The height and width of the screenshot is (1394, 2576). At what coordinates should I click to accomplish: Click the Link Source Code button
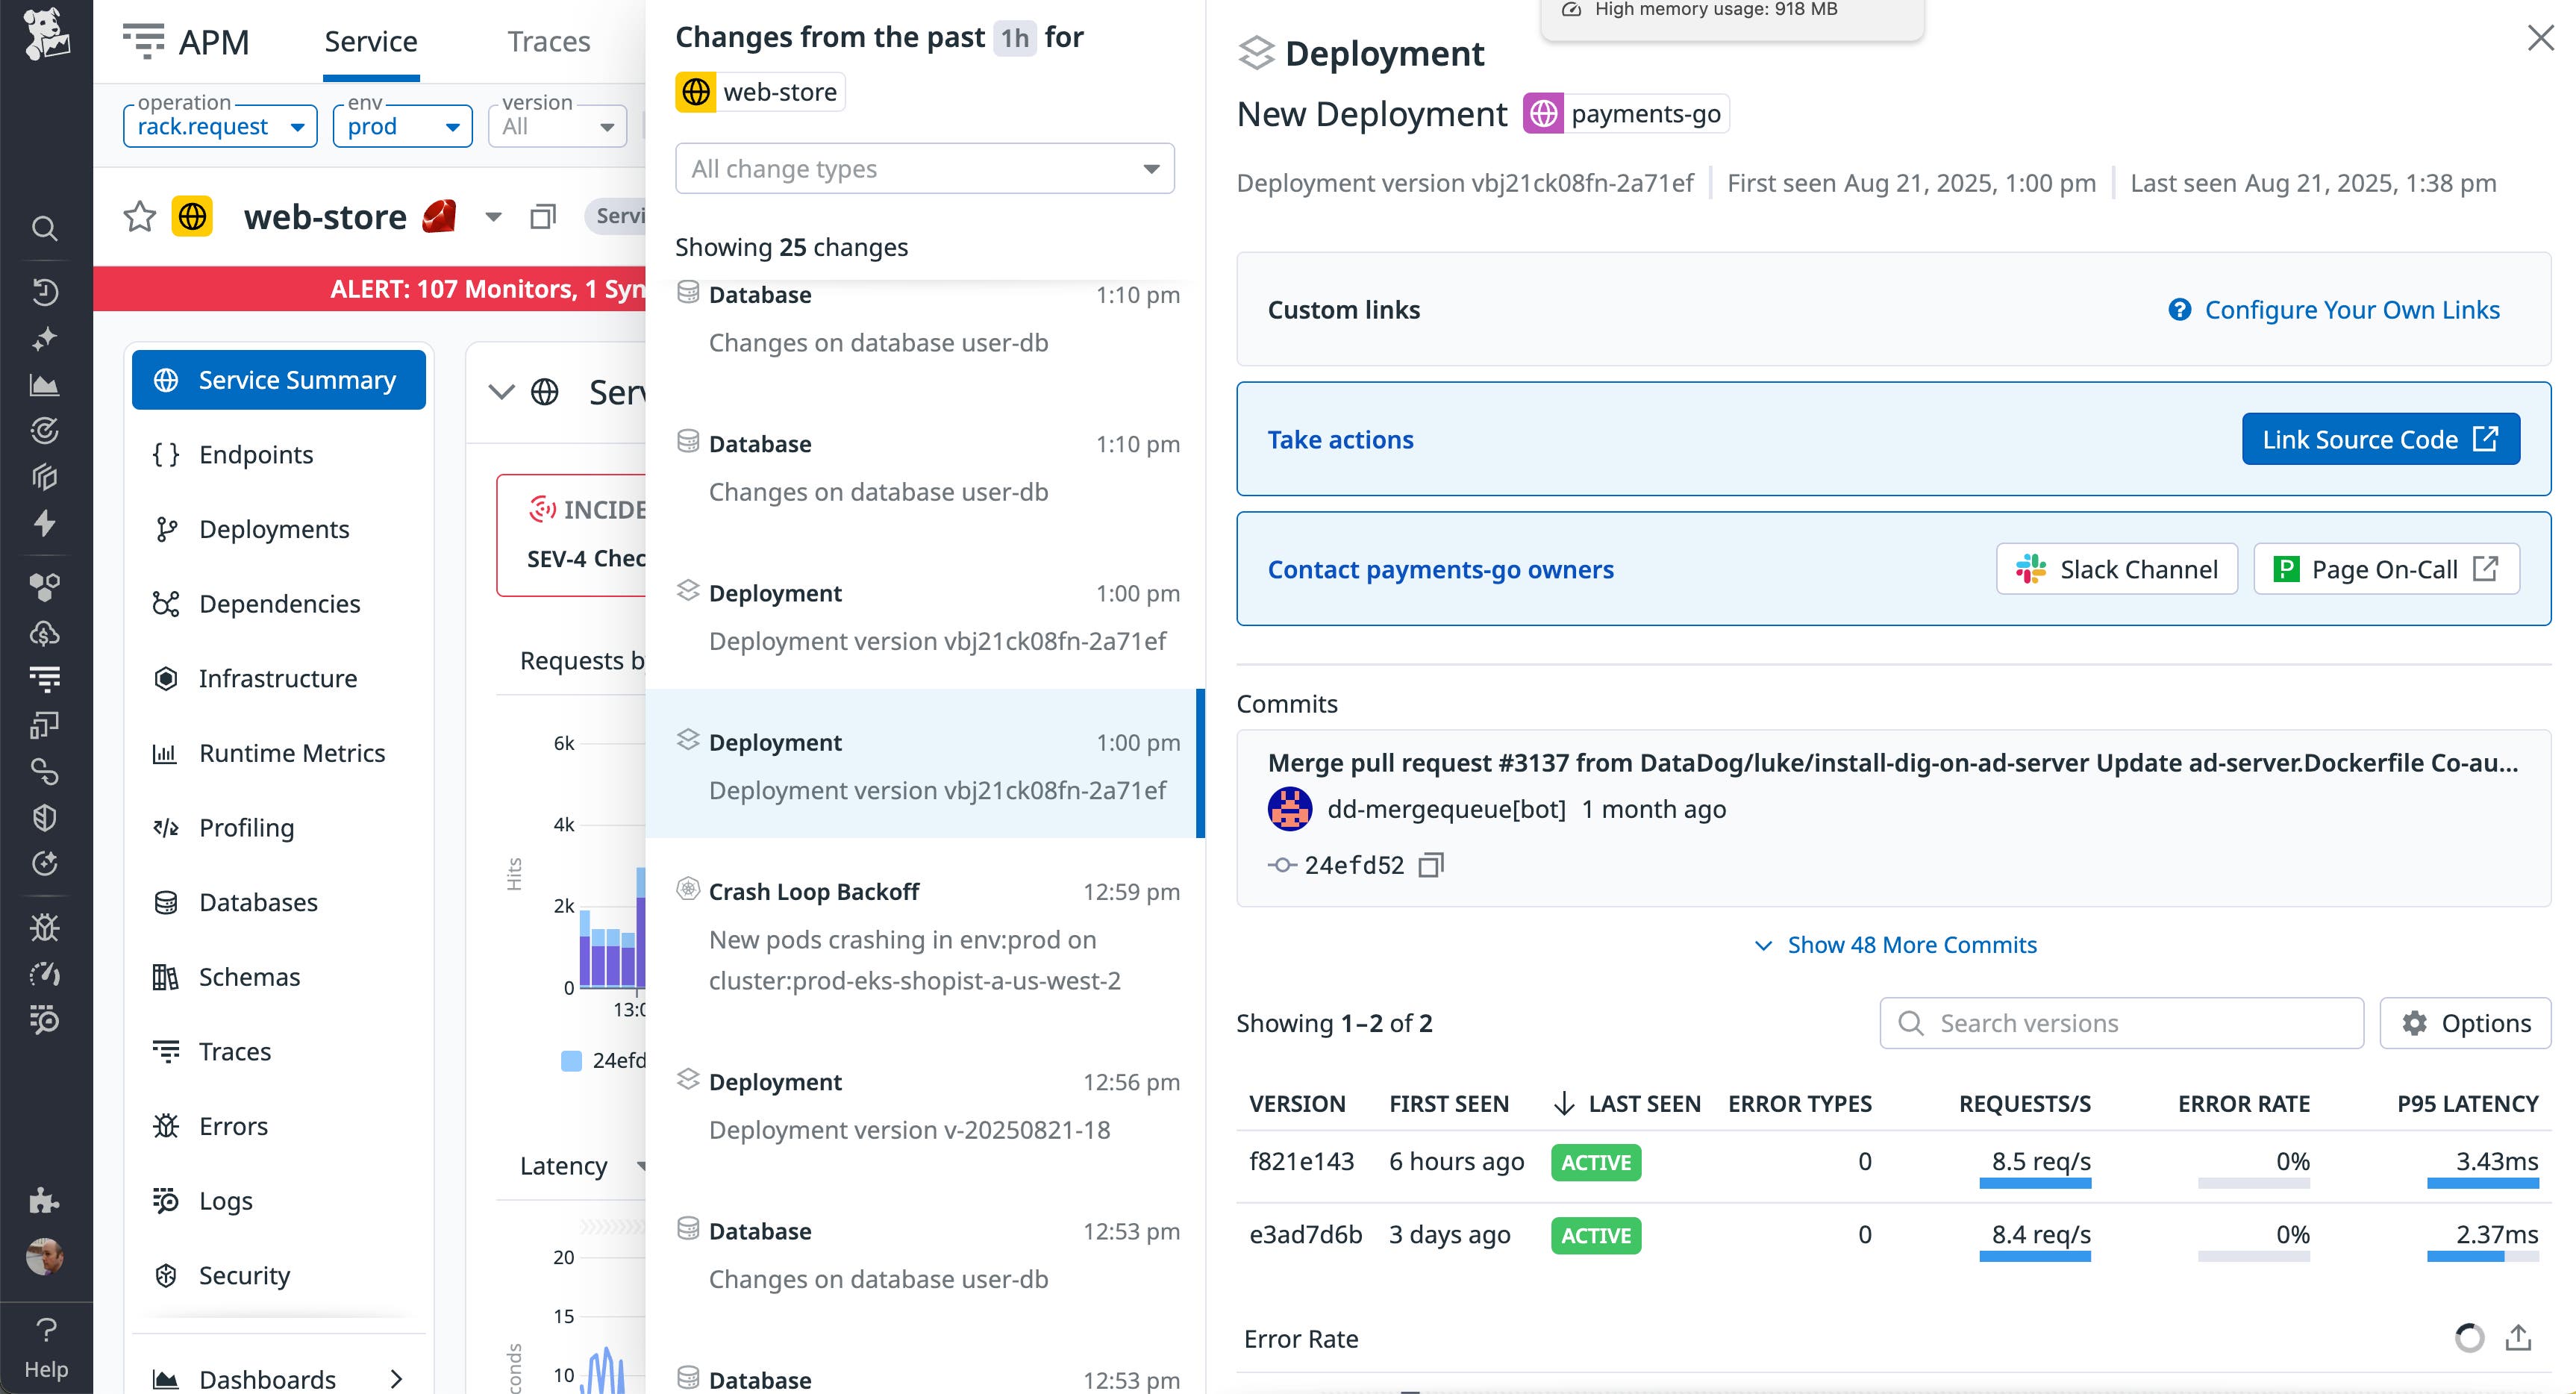coord(2380,439)
